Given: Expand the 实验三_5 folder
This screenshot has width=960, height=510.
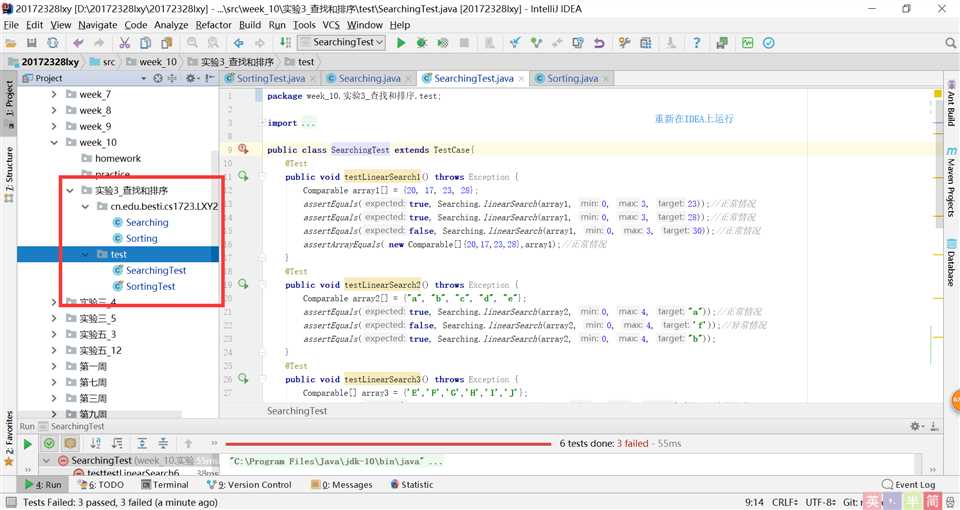Looking at the screenshot, I should [x=54, y=318].
